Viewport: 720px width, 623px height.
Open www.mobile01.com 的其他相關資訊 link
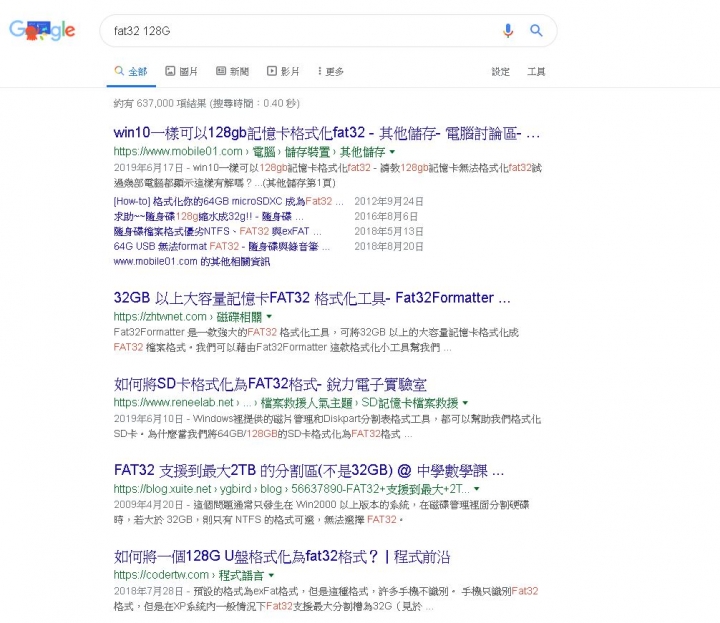(191, 261)
